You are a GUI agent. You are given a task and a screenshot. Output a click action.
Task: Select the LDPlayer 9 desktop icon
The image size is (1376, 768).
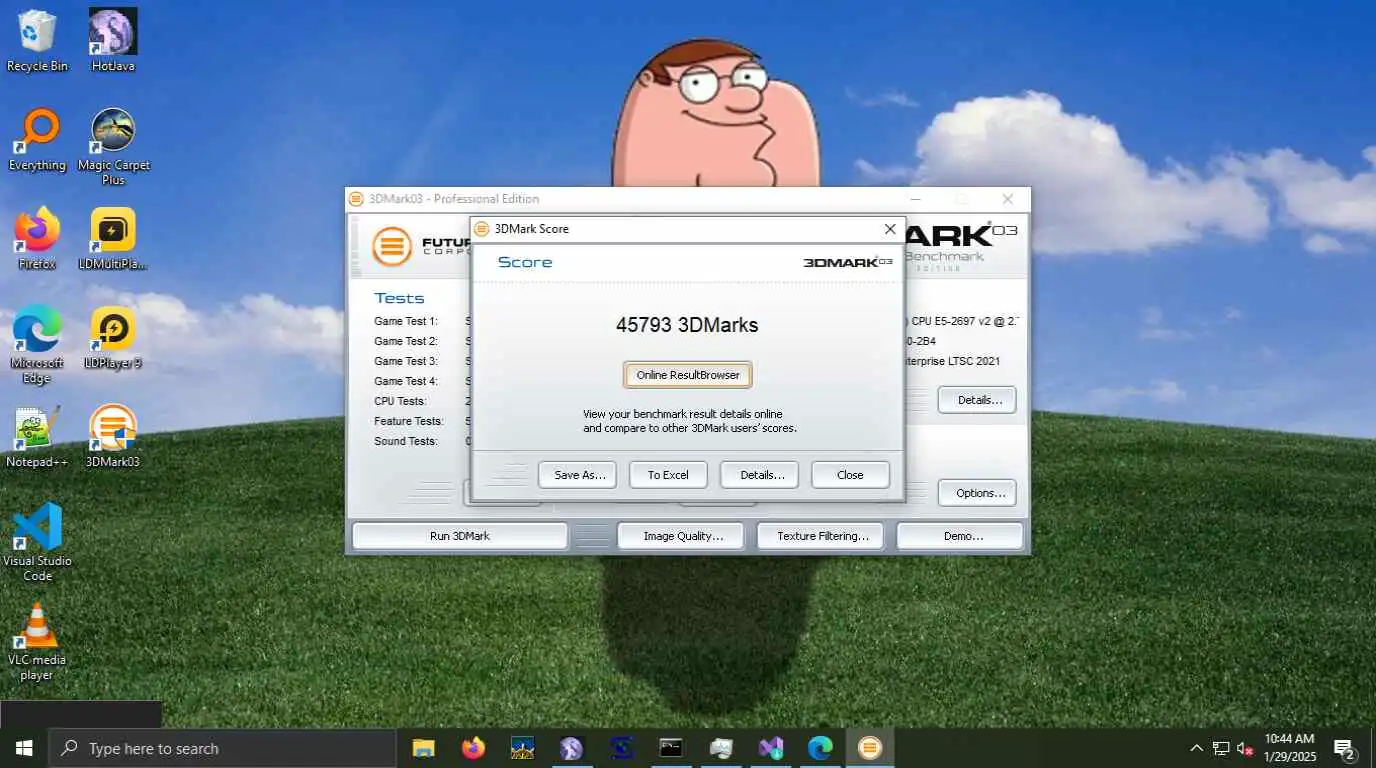(x=113, y=337)
